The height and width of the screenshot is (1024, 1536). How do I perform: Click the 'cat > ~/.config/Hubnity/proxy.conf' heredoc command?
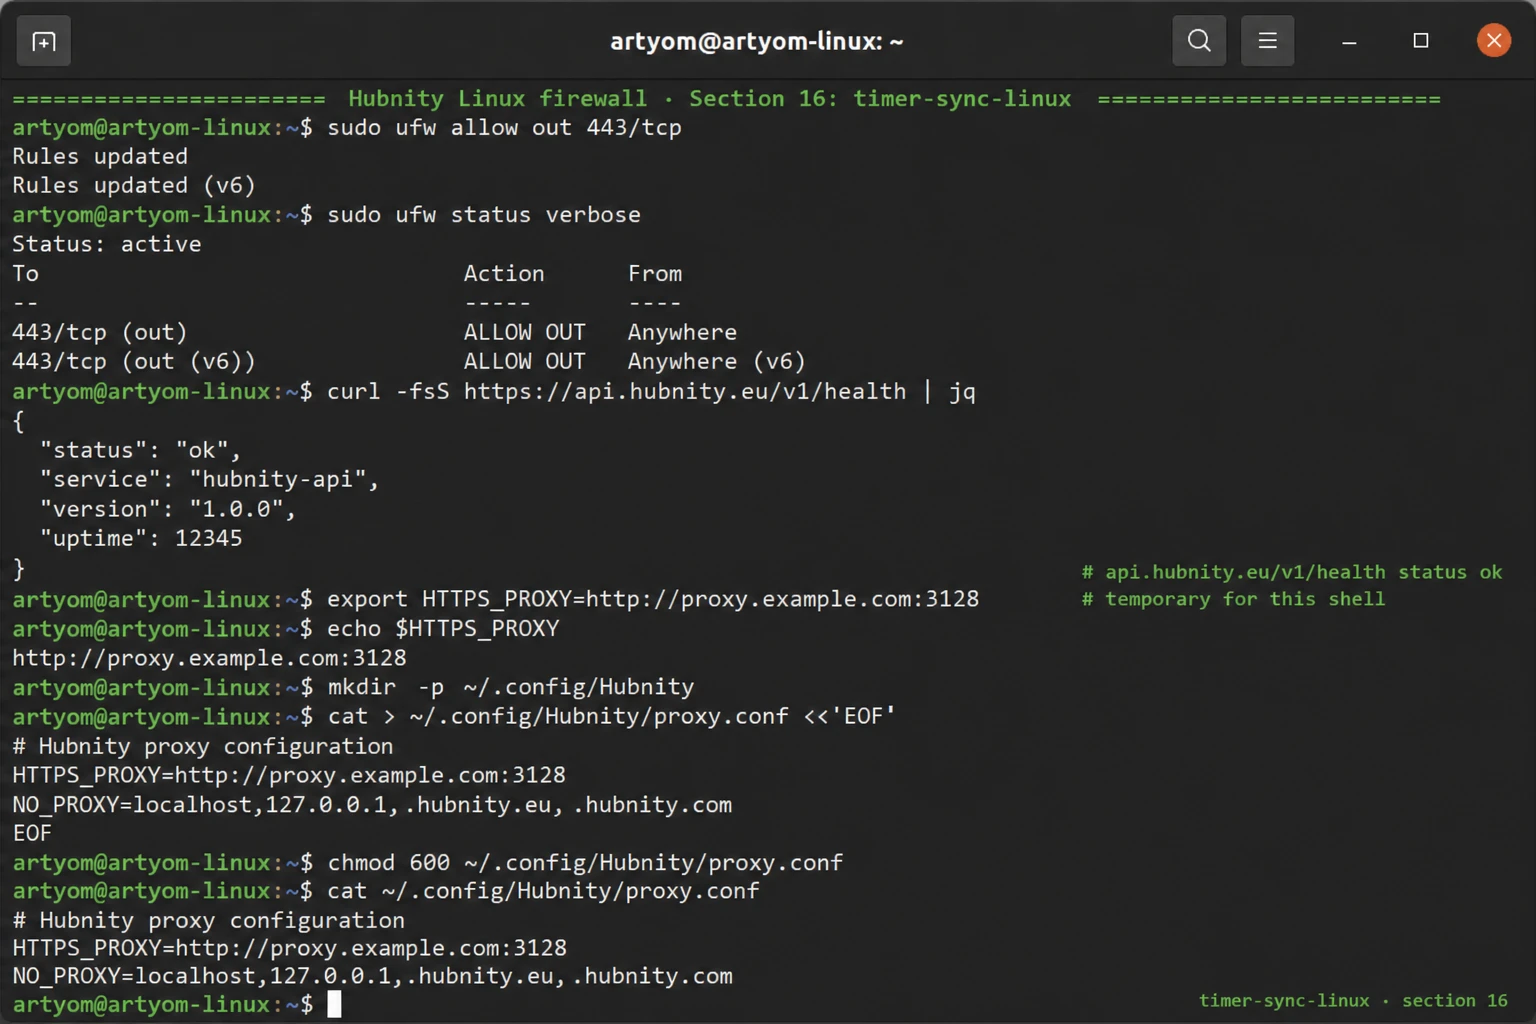click(x=611, y=716)
